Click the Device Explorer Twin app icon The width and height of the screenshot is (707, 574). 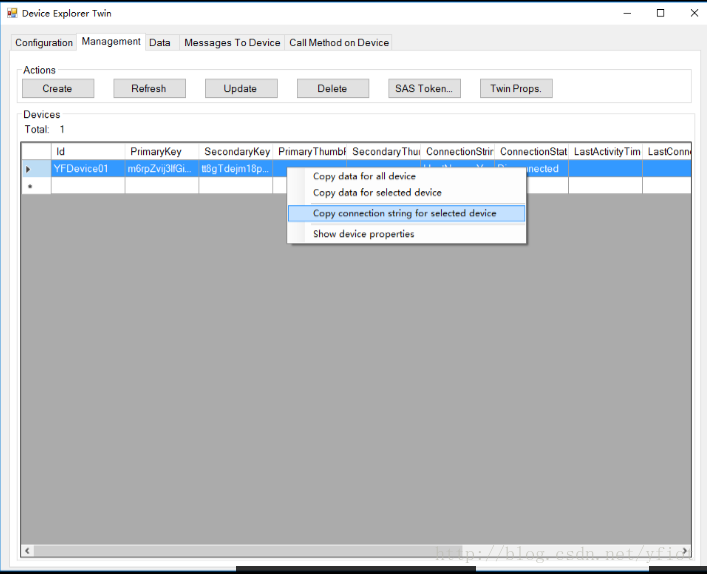[x=12, y=13]
